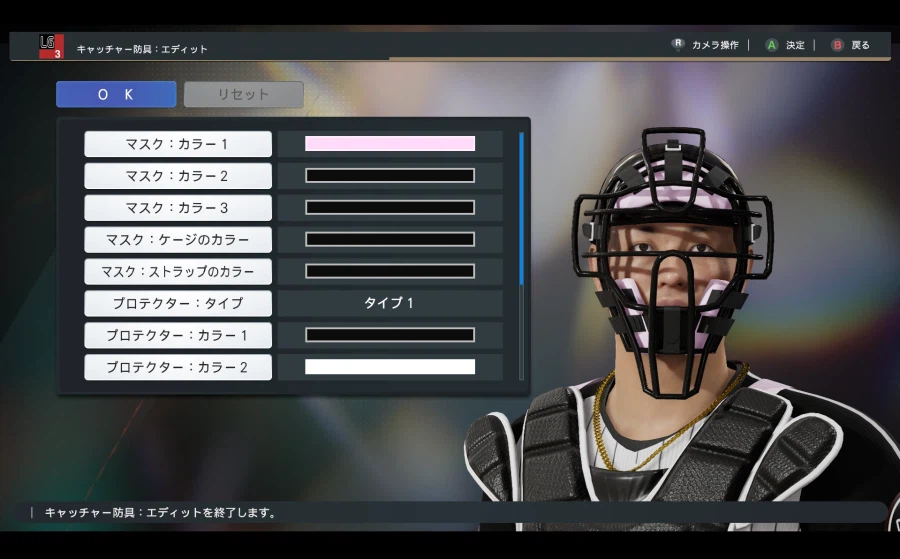
Task: Click the 戻る back label
Action: 860,45
